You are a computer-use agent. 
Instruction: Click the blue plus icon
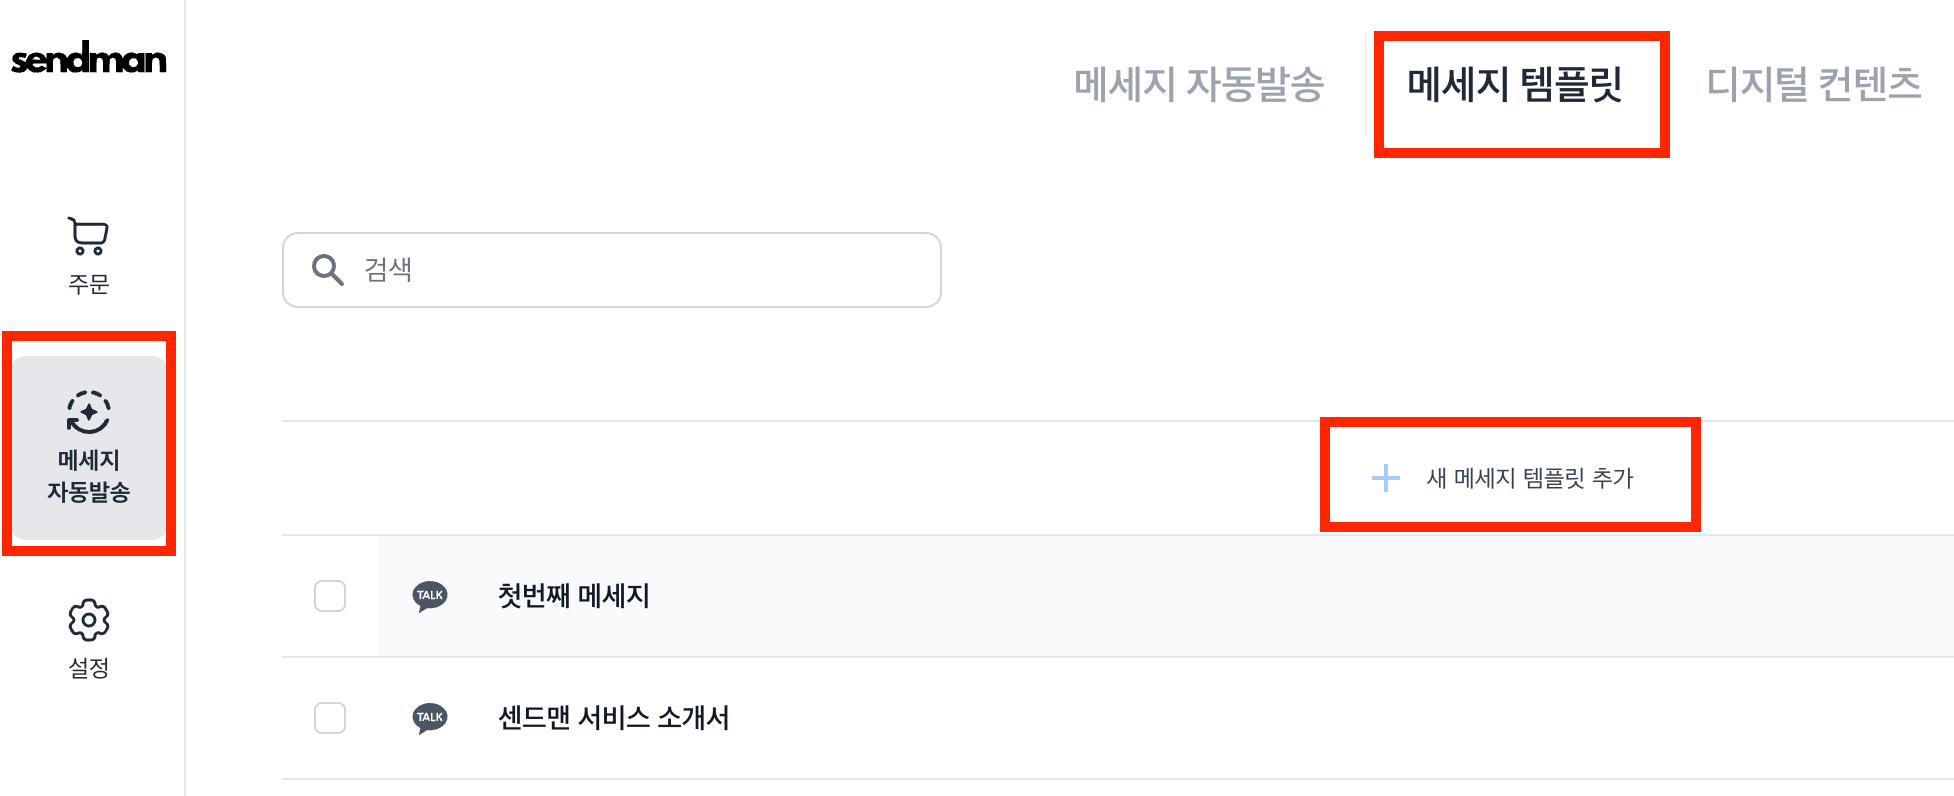(1385, 478)
